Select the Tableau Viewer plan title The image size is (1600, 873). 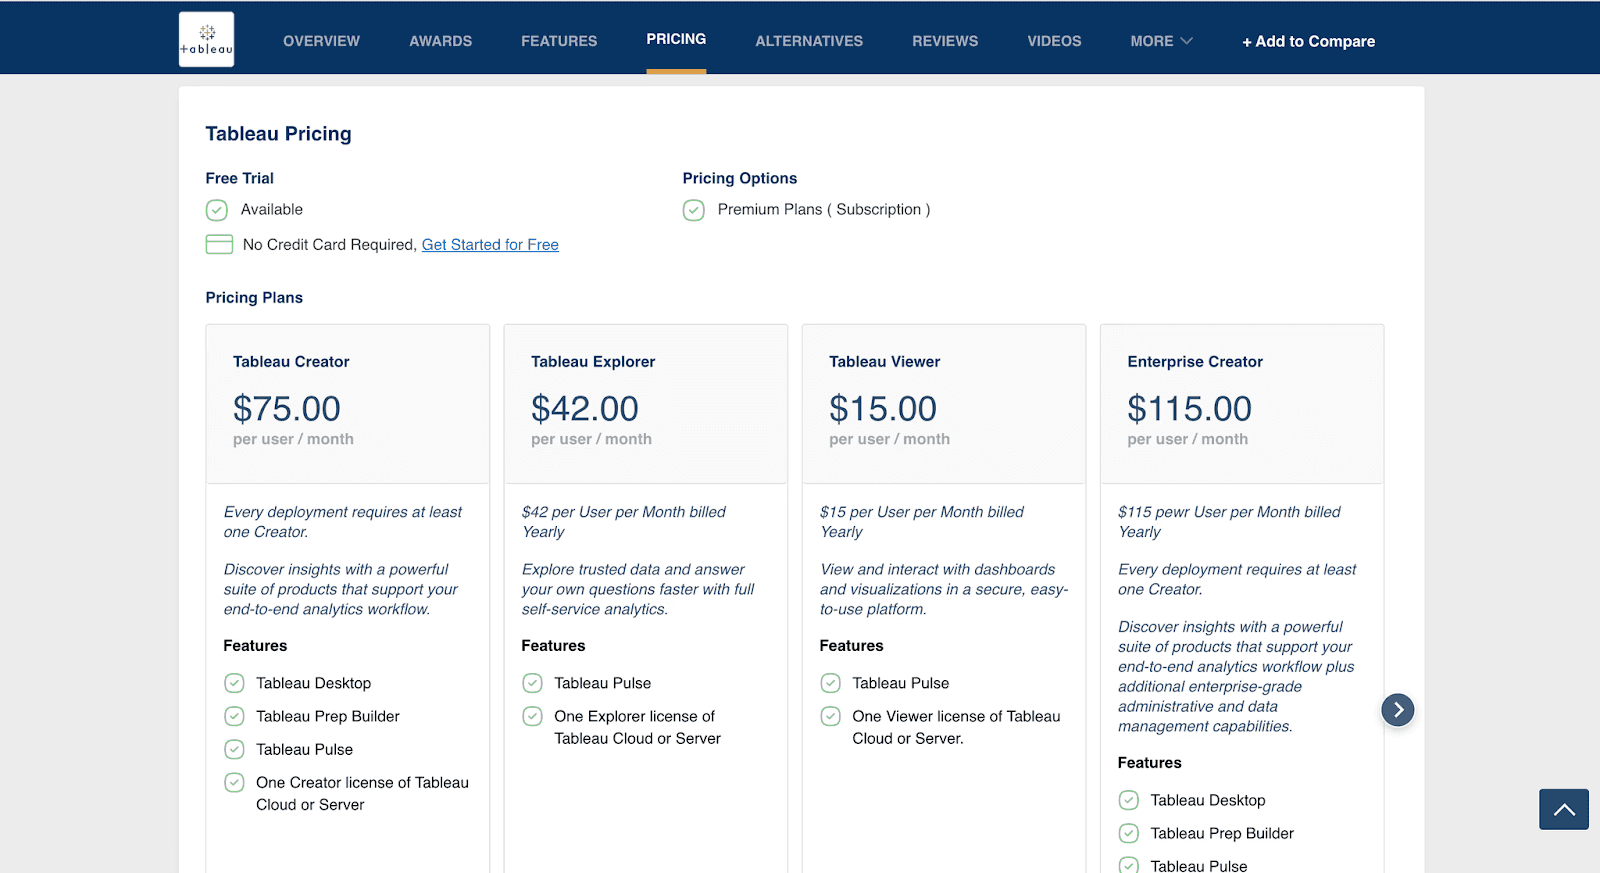[x=884, y=361]
